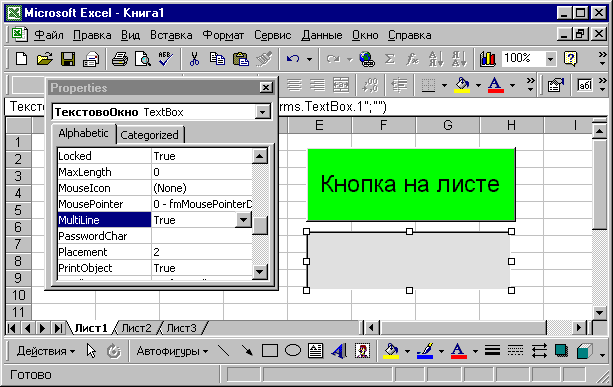The image size is (613, 387).
Task: Open the Line Style icon
Action: 493,351
